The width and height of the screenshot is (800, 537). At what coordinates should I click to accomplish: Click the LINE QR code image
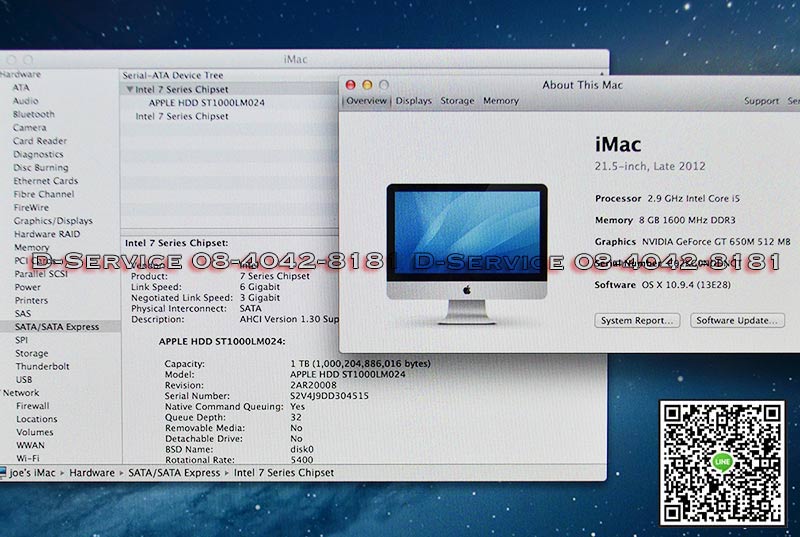[x=722, y=463]
